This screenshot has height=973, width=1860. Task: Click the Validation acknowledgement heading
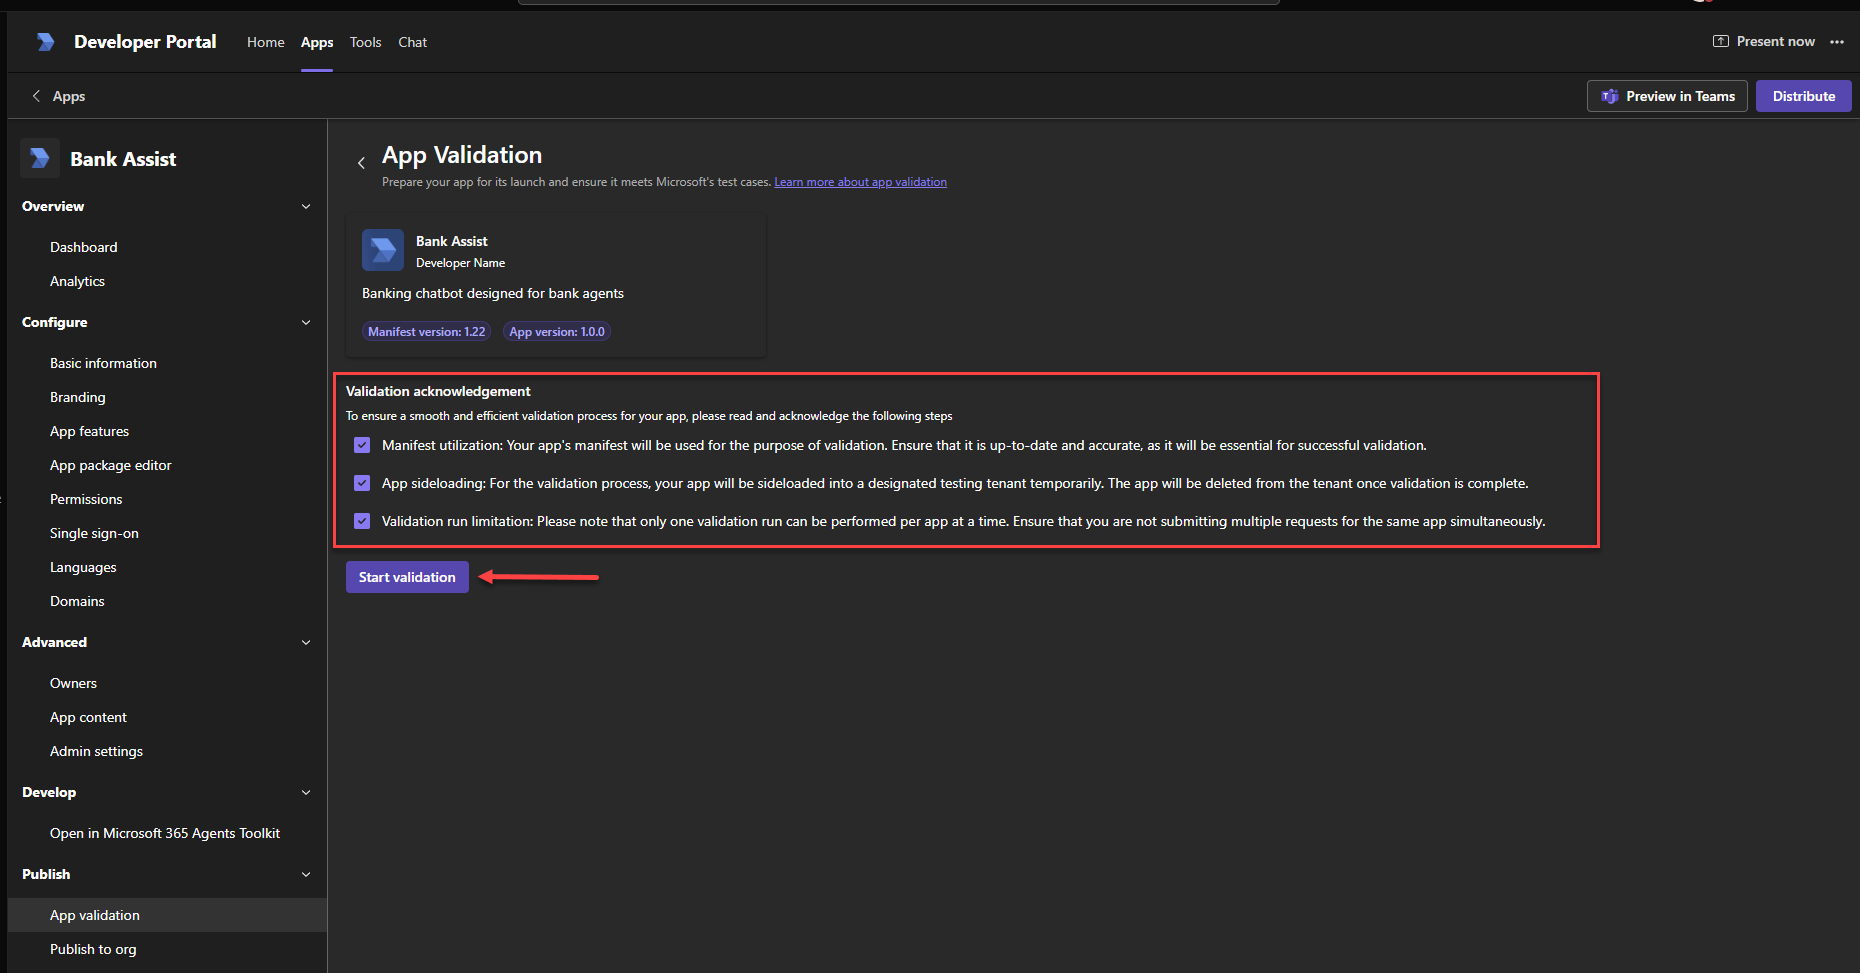438,391
